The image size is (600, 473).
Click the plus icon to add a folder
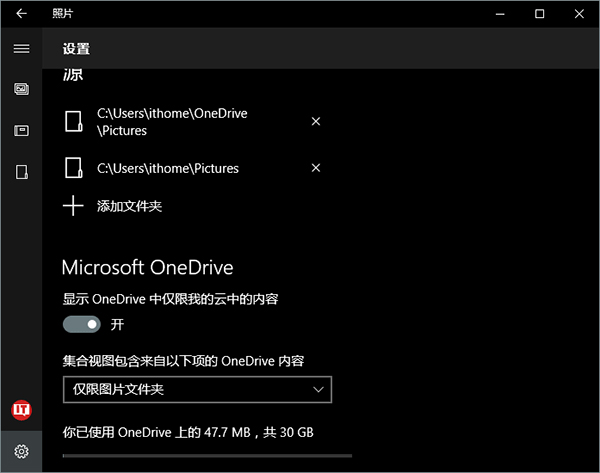pos(73,206)
